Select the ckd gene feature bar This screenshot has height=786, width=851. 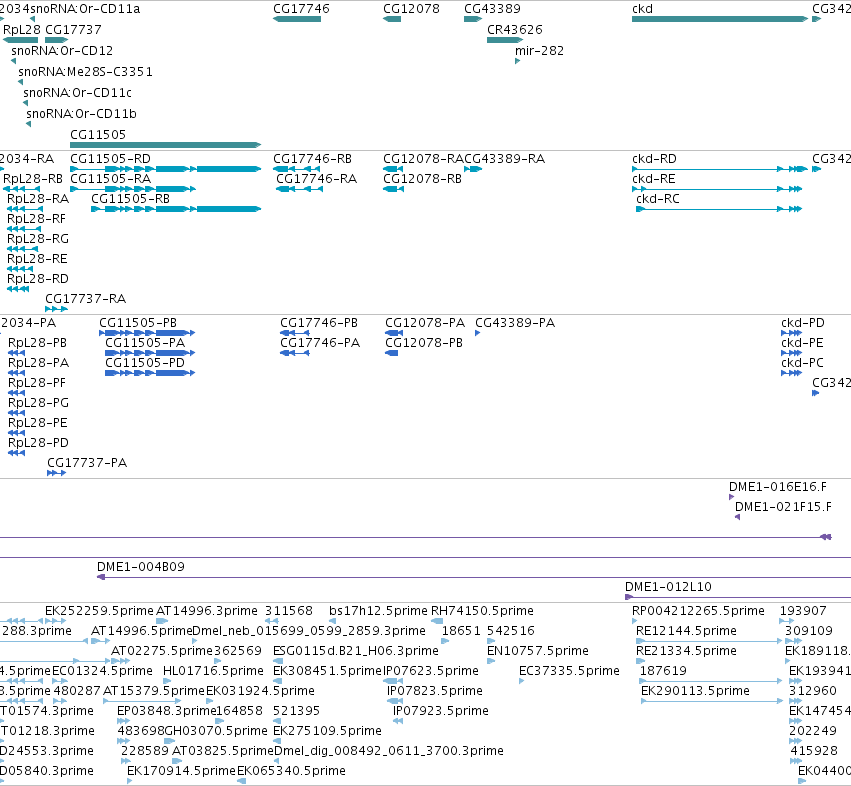[720, 19]
